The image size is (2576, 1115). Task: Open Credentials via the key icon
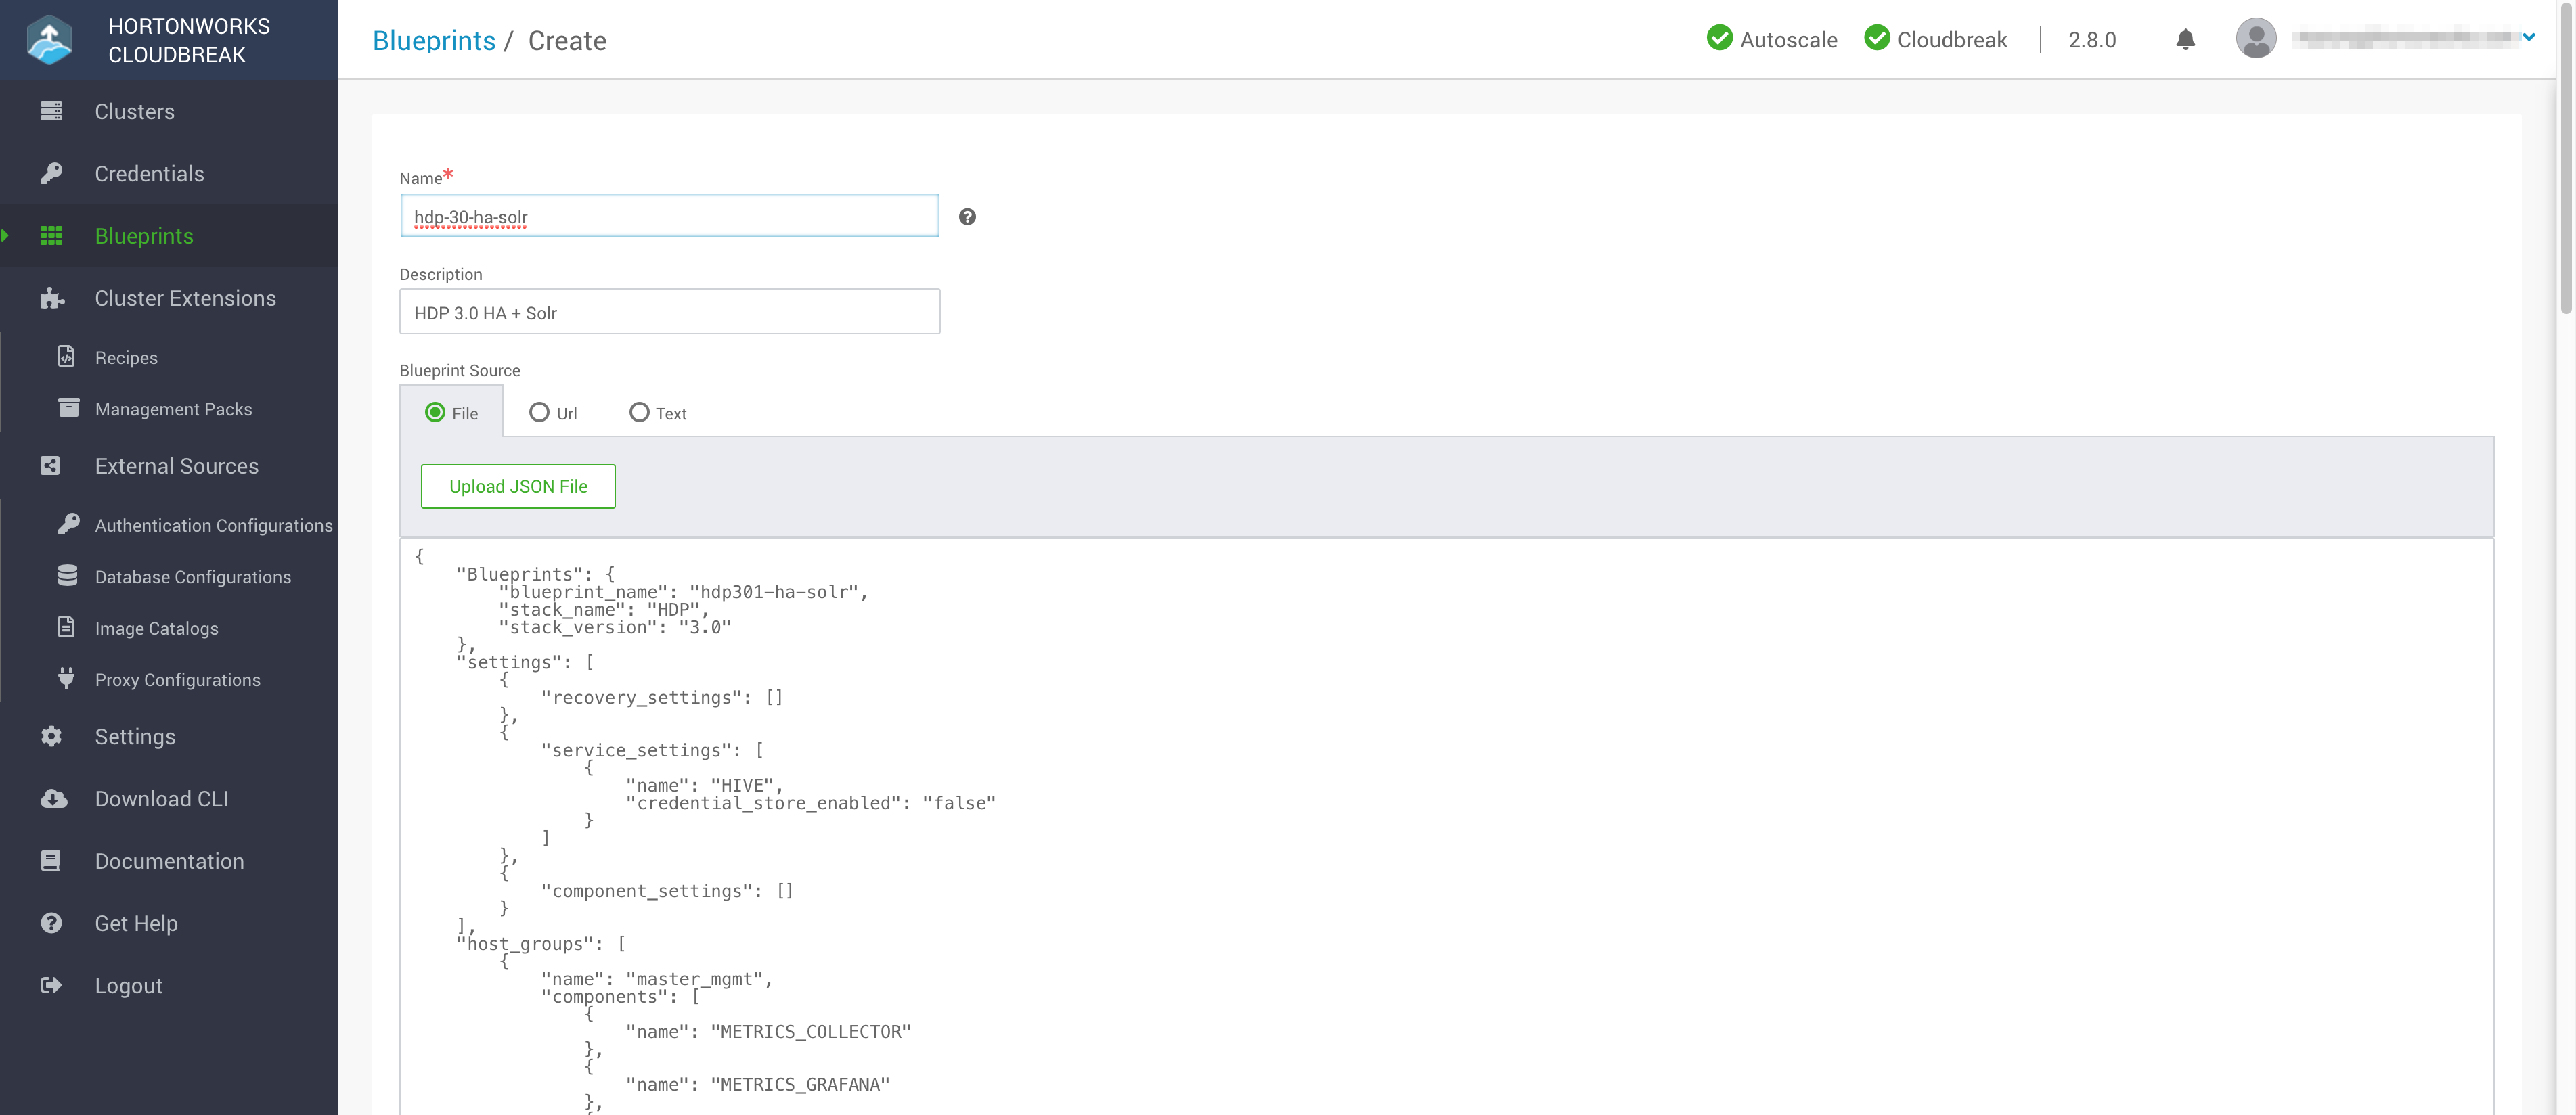click(52, 173)
